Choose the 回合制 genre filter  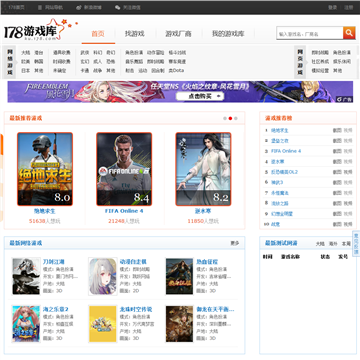tap(158, 71)
